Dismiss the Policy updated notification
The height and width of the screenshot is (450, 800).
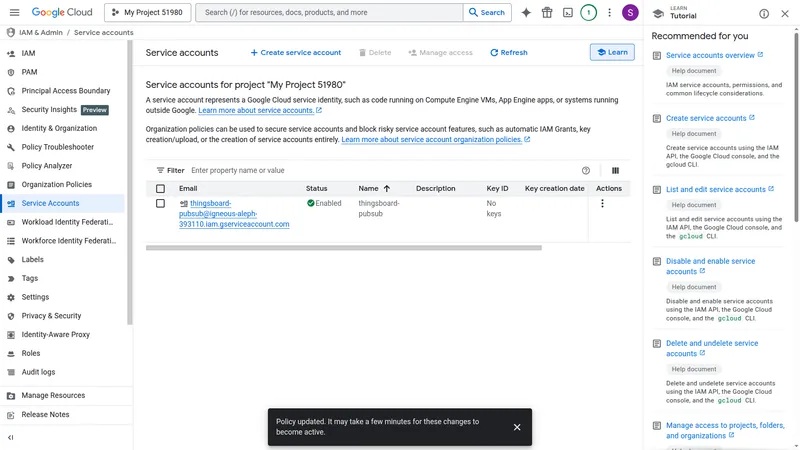pos(517,427)
